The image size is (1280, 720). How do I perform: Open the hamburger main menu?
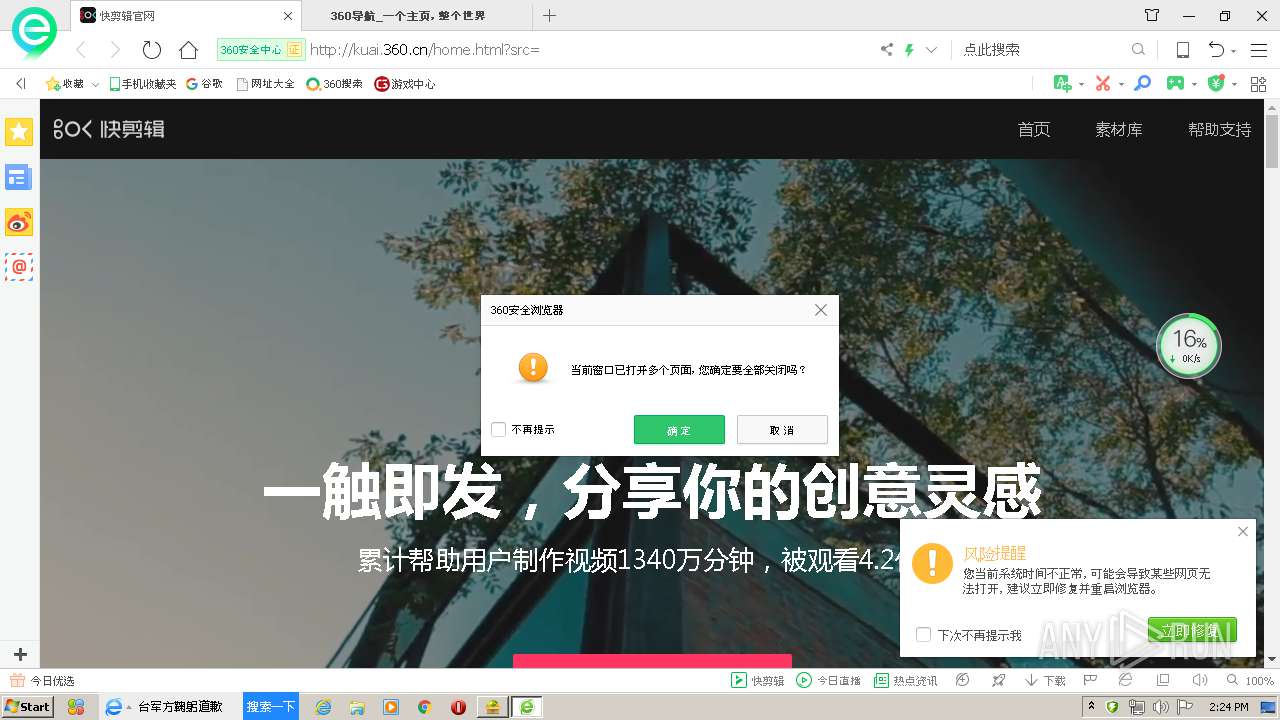(1259, 49)
